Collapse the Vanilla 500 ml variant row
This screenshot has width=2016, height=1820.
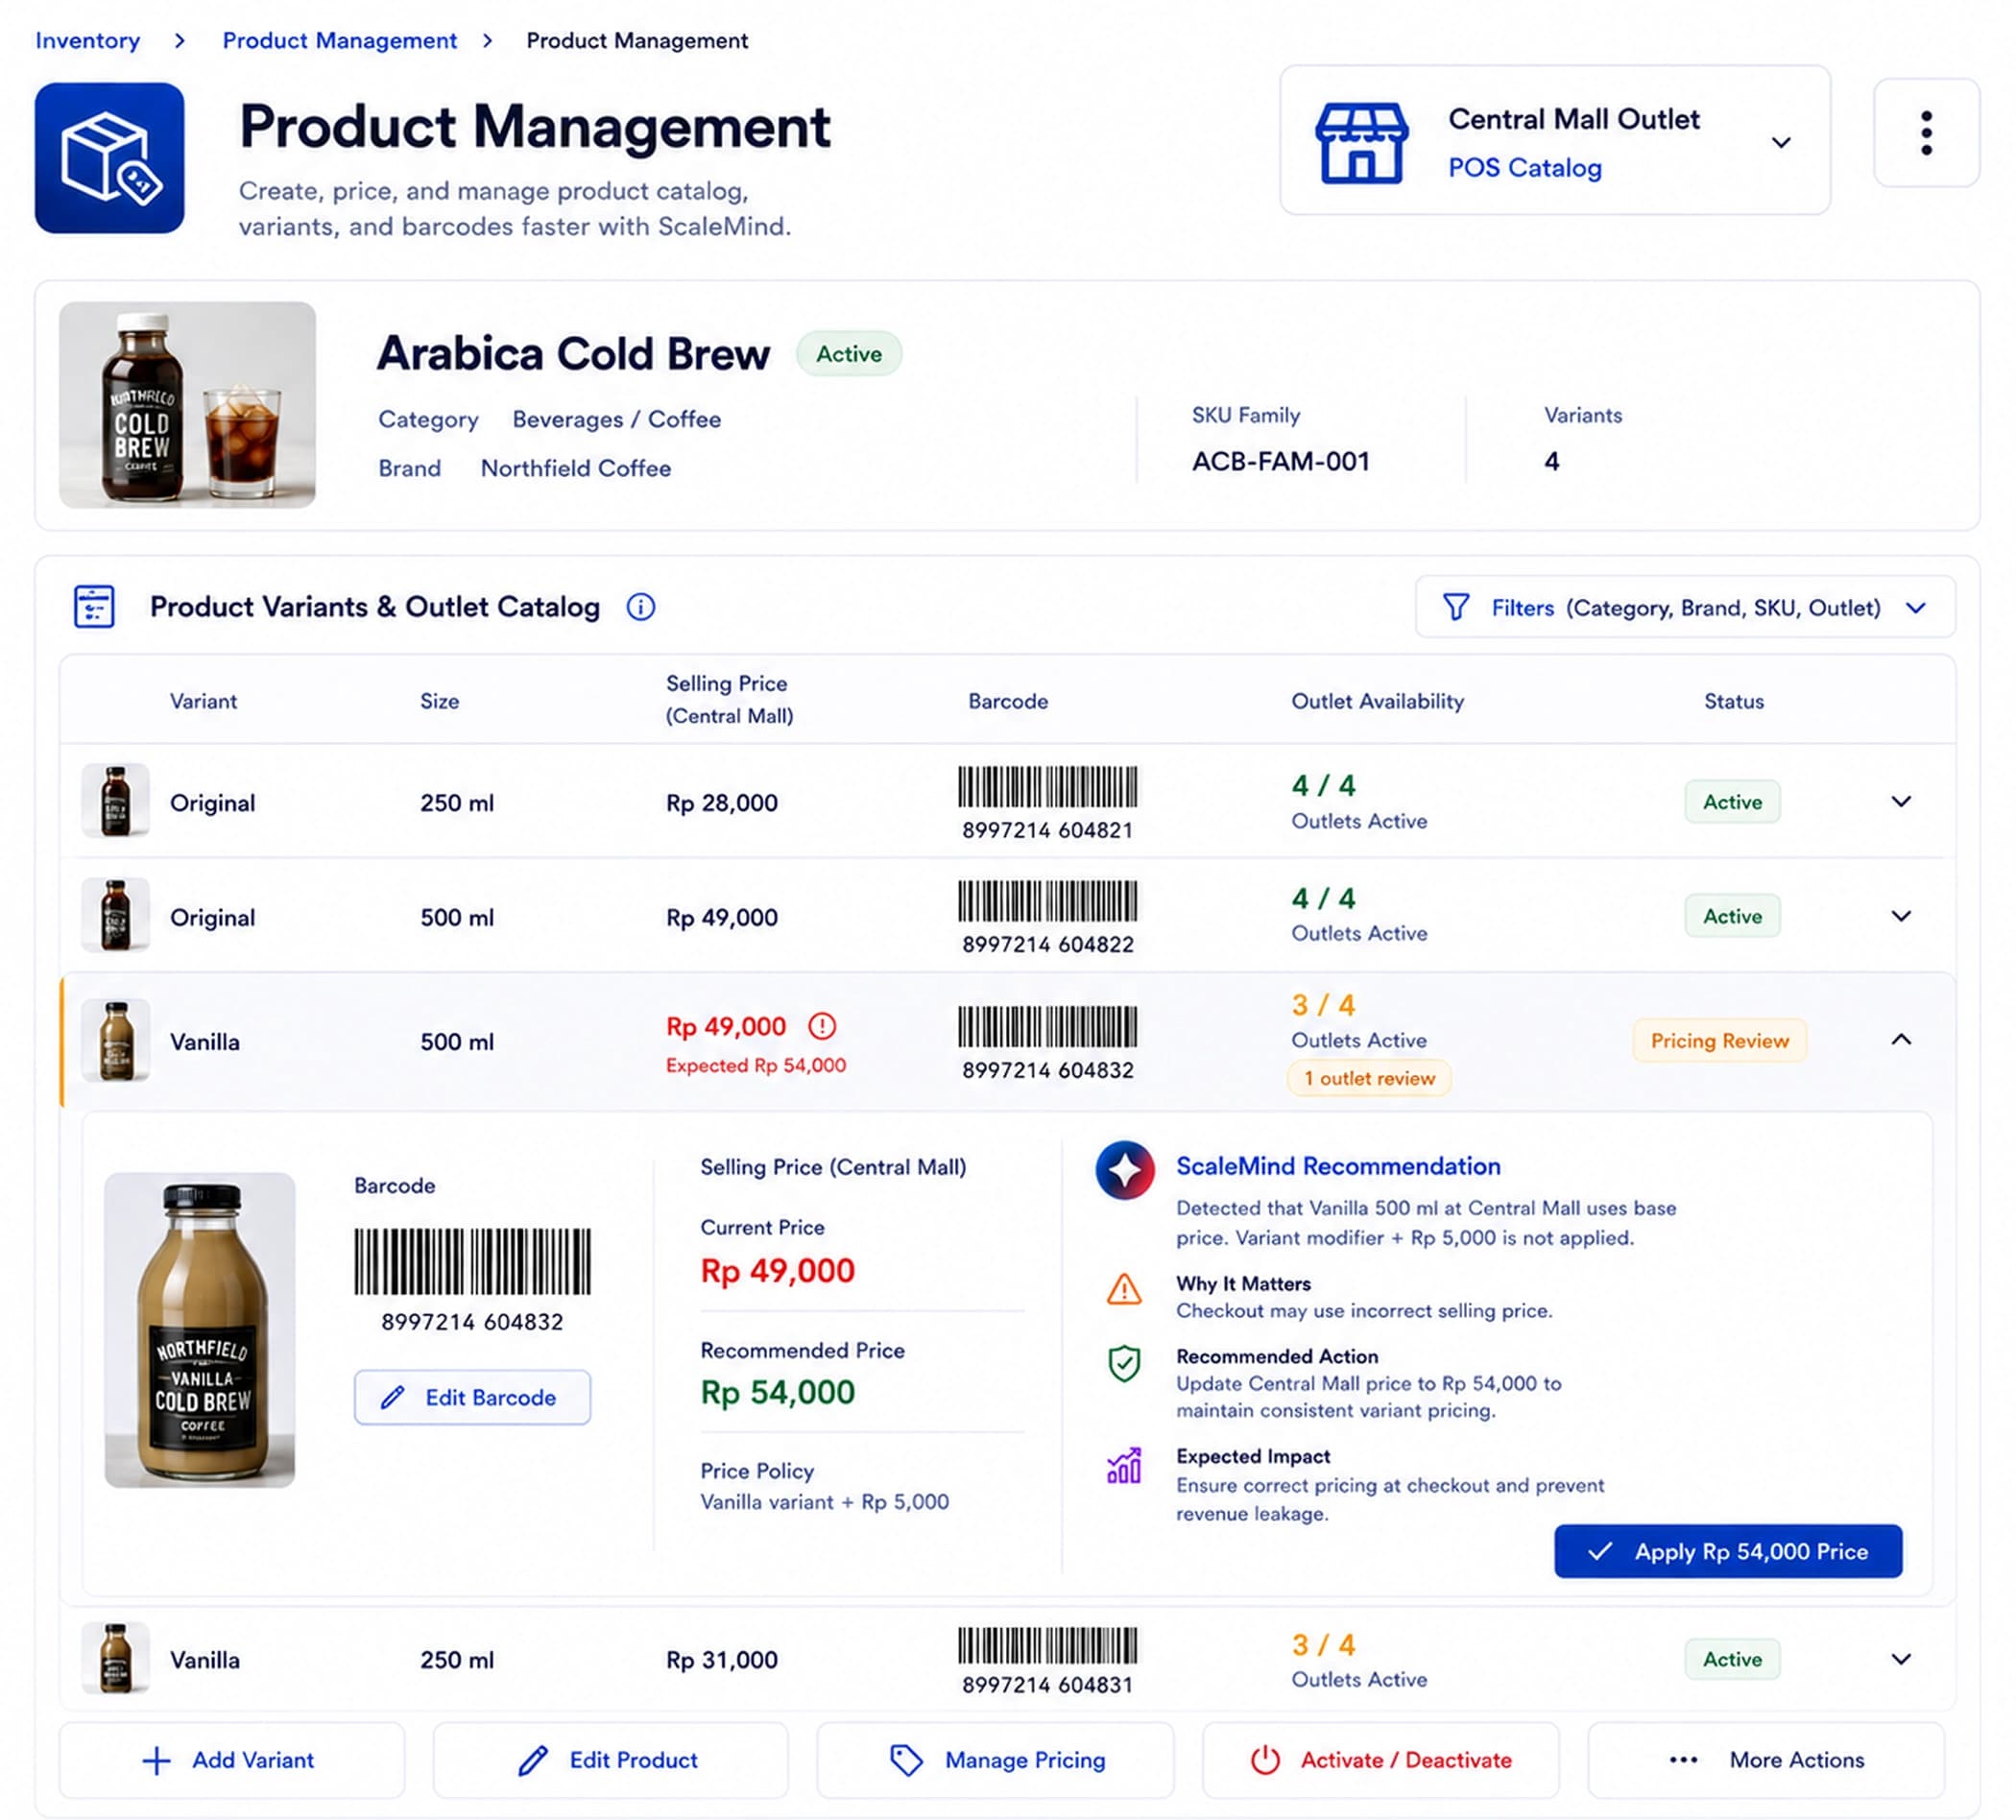click(1901, 1040)
